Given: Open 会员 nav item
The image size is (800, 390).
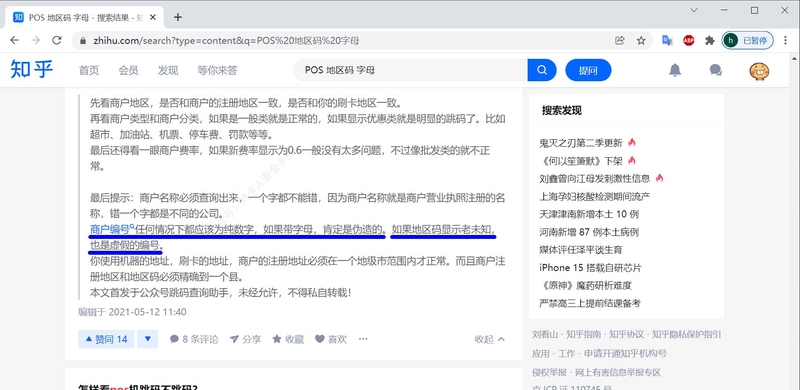Looking at the screenshot, I should pyautogui.click(x=129, y=70).
